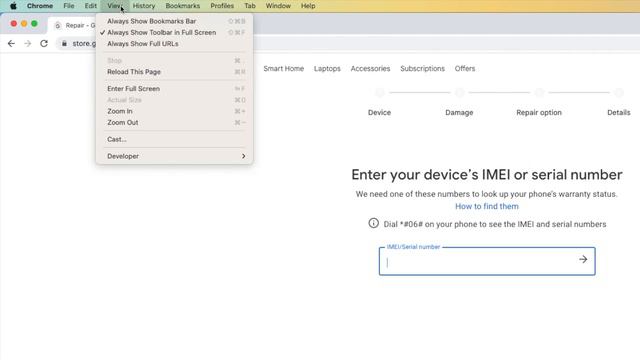Go to Smart Home store section

pos(283,69)
